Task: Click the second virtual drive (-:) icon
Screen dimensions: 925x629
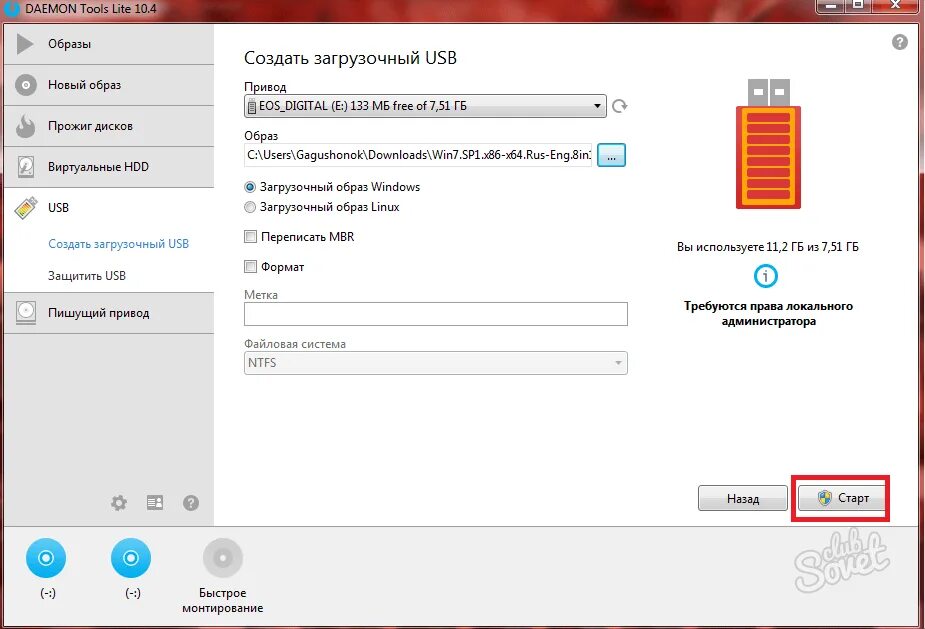Action: pyautogui.click(x=131, y=558)
